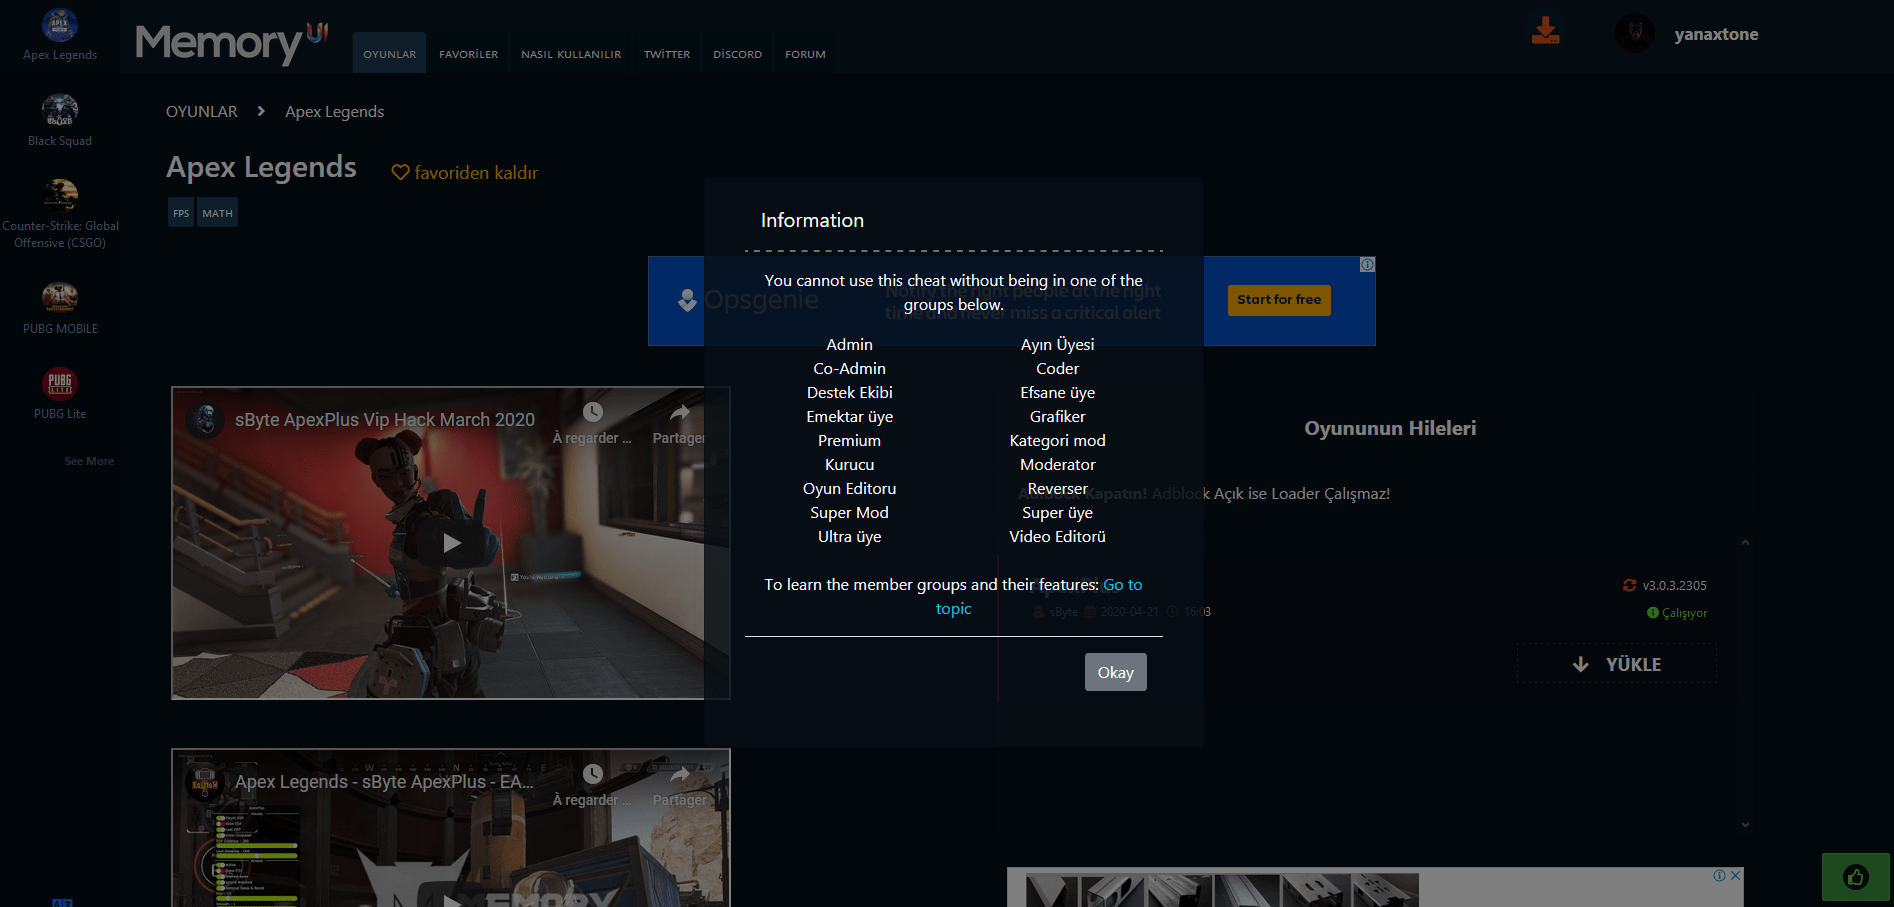Click scroll up arrow of cheats panel
1894x907 pixels.
click(x=1745, y=542)
